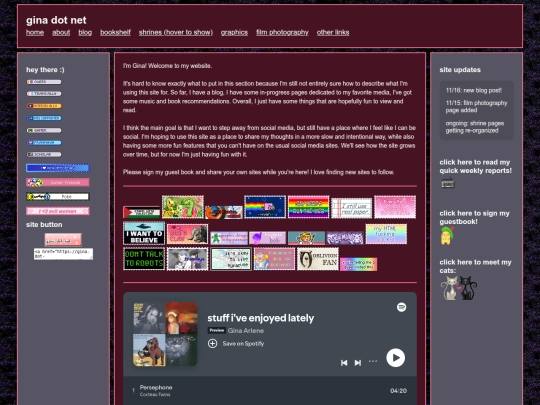Click 'click here to sign my guestbook!' text
This screenshot has height=405, width=540.
click(474, 217)
